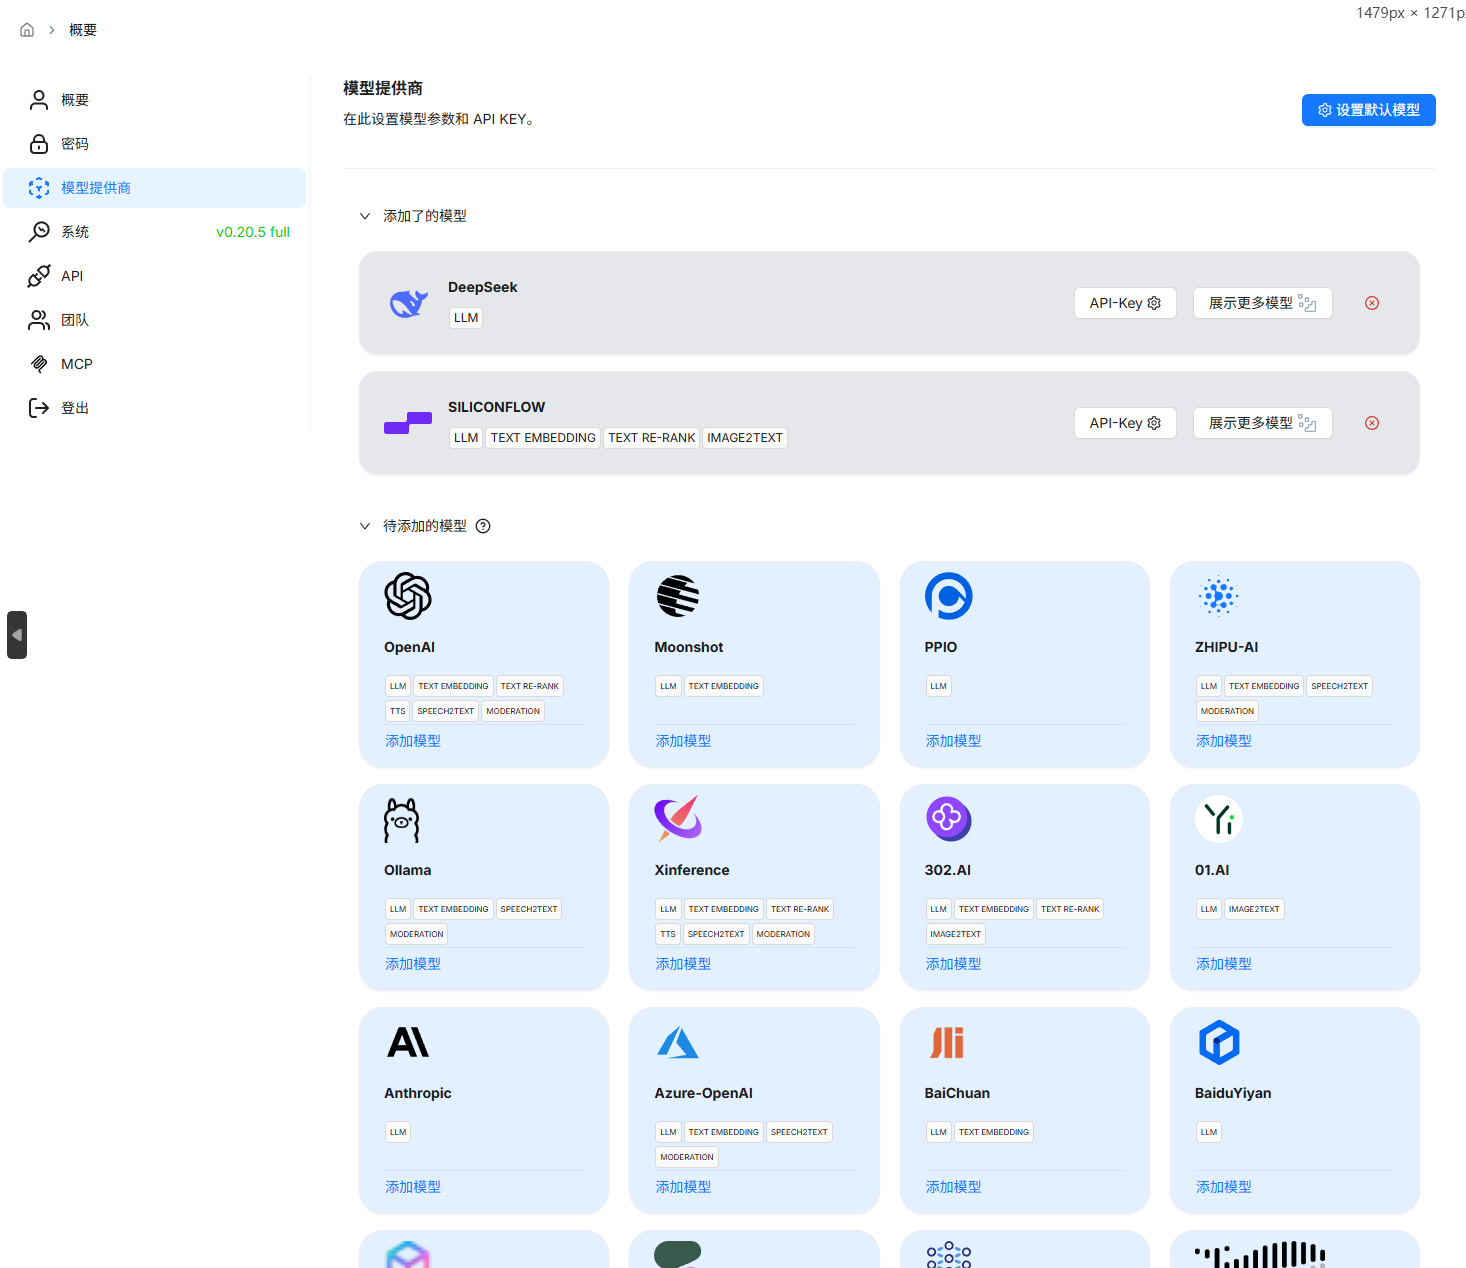The width and height of the screenshot is (1466, 1268).
Task: Click 添加模型 under 302.AI
Action: pyautogui.click(x=953, y=964)
